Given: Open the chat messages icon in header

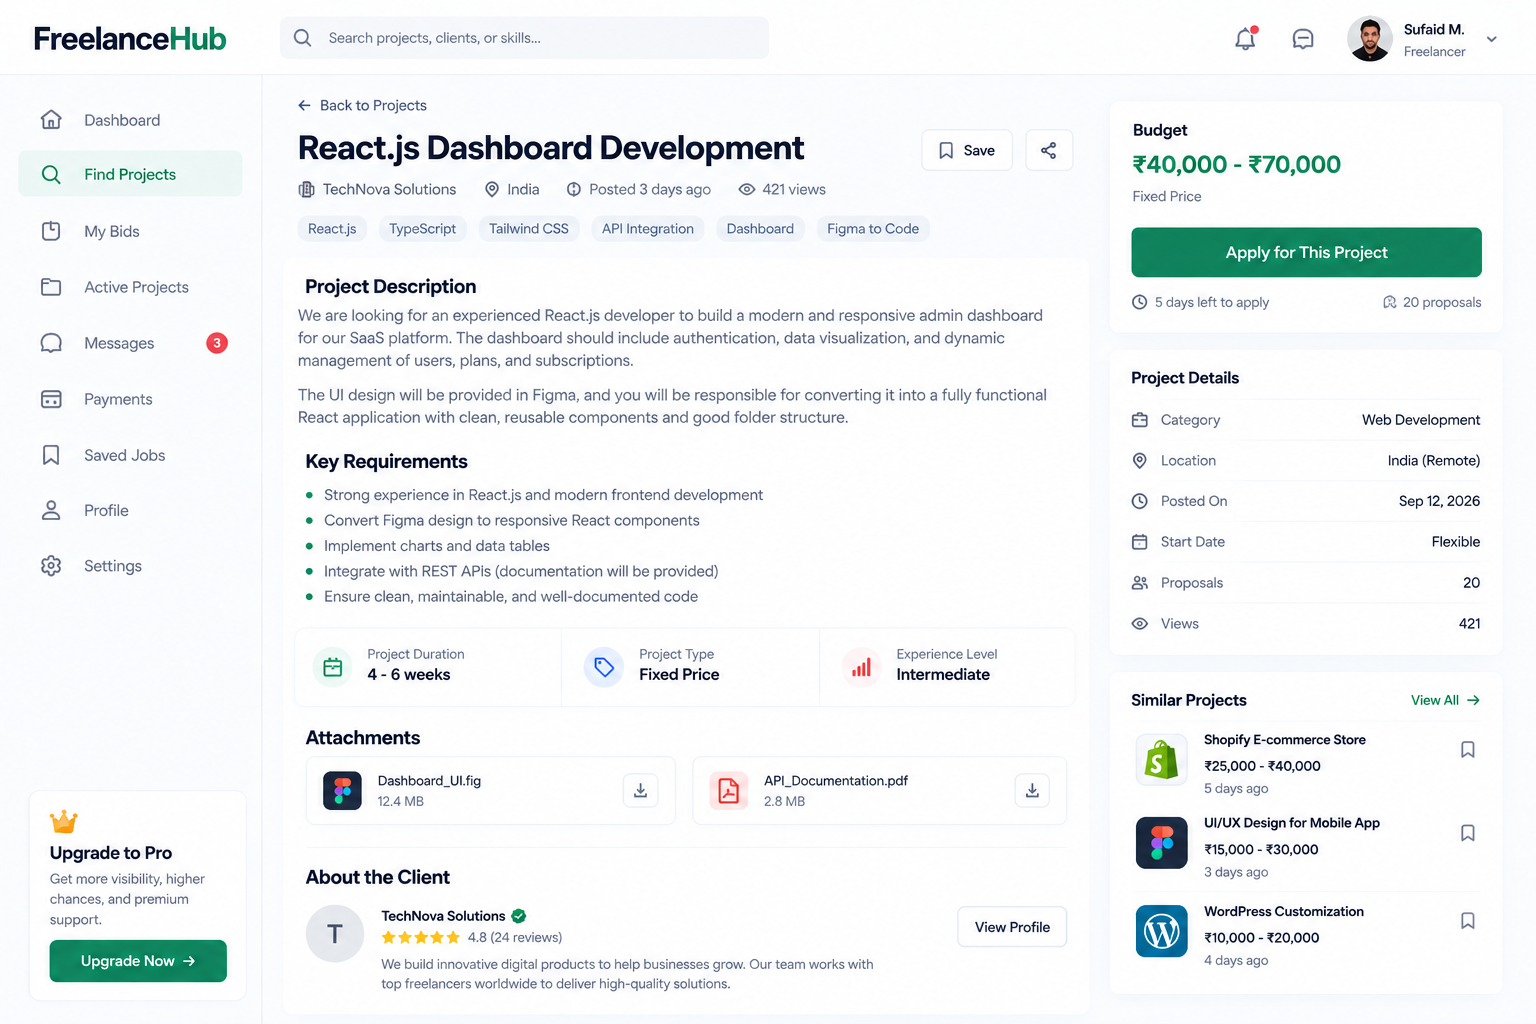Looking at the screenshot, I should pyautogui.click(x=1303, y=39).
